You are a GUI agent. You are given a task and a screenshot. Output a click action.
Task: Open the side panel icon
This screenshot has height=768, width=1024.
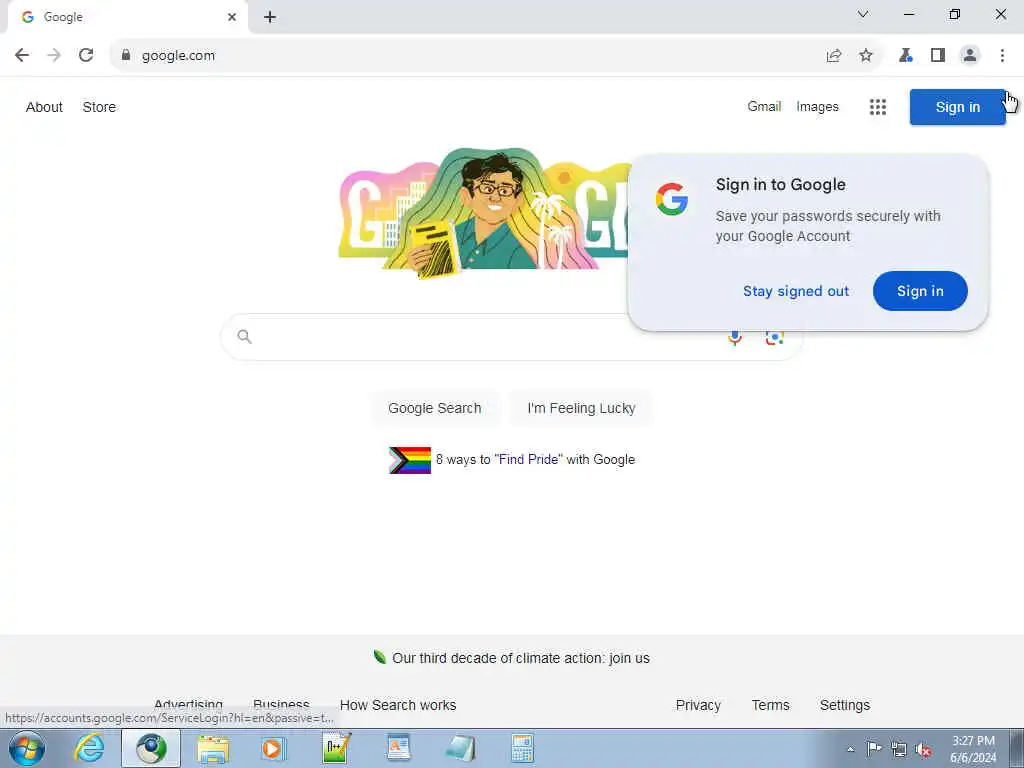[938, 56]
